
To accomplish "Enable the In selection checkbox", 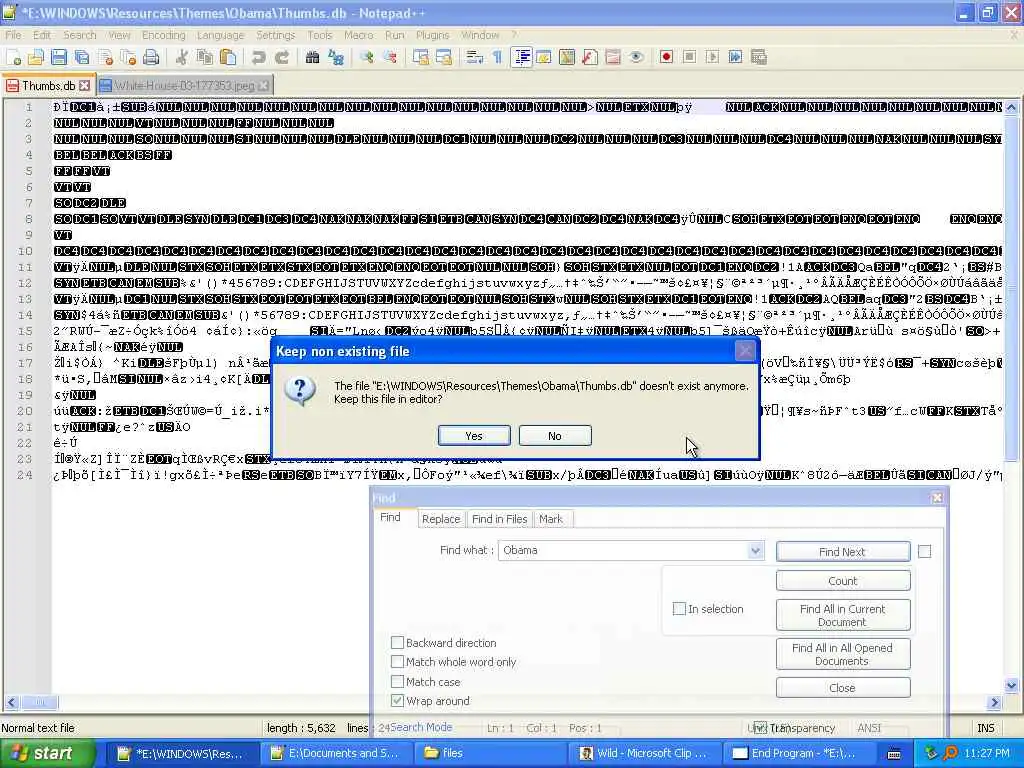I will [x=679, y=609].
